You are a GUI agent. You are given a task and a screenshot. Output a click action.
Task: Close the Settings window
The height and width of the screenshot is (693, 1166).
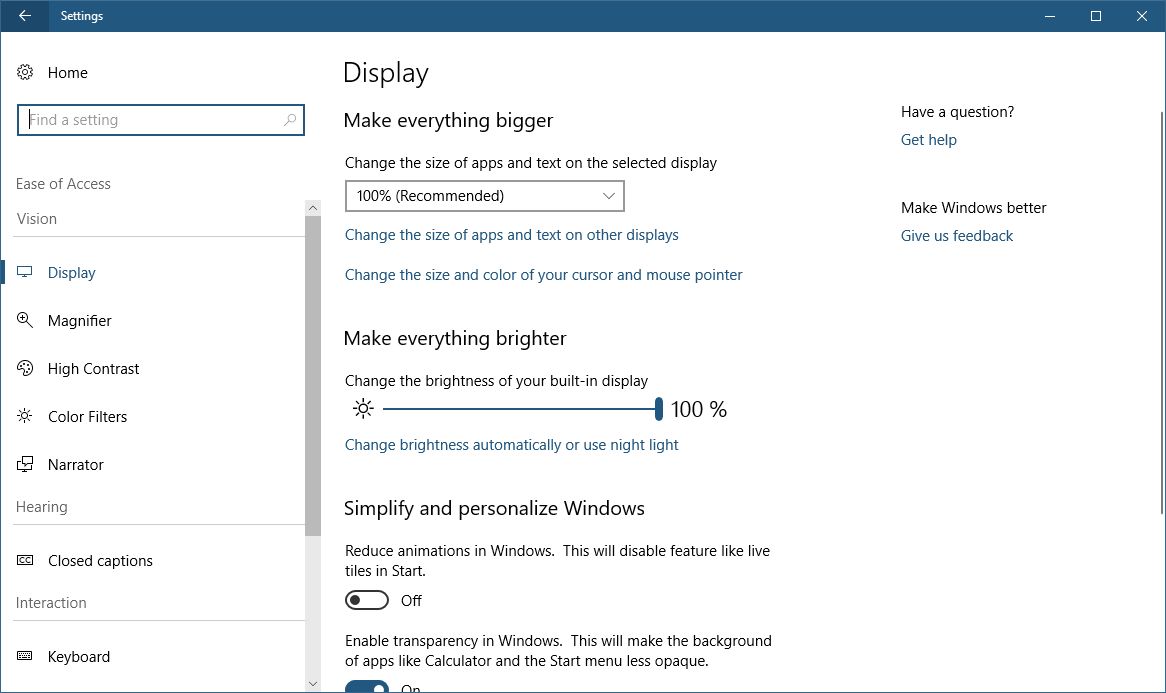(1142, 16)
